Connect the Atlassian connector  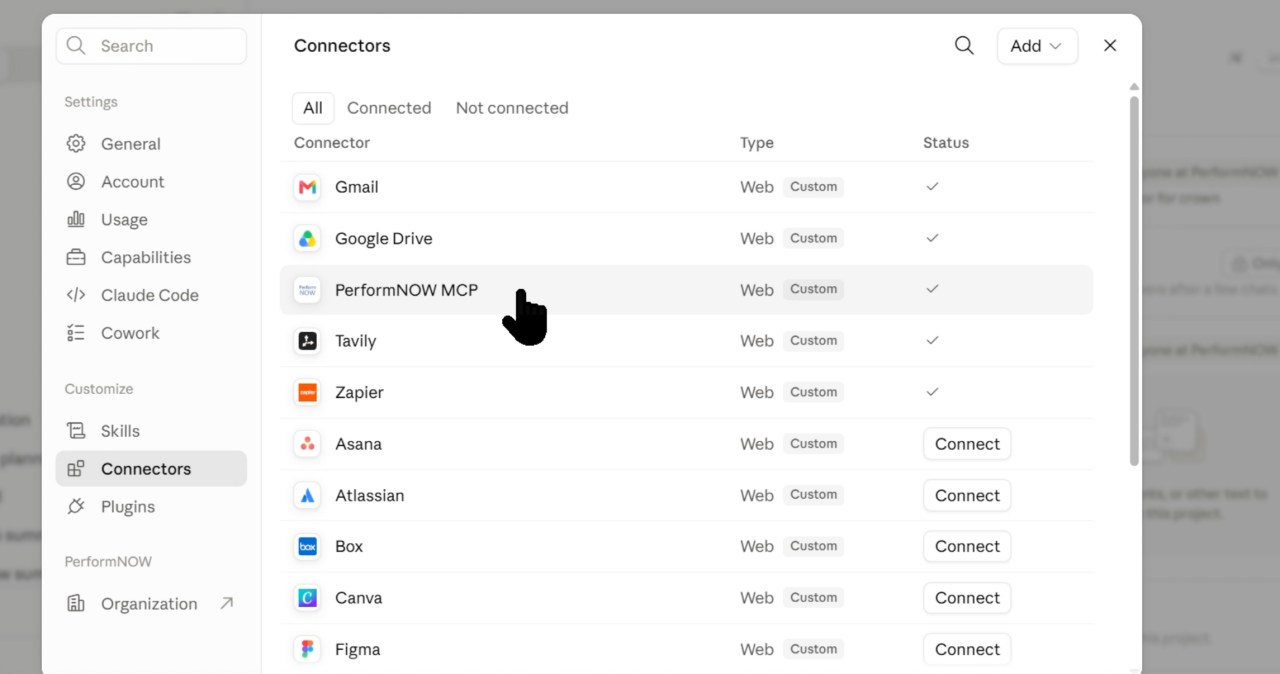click(967, 496)
